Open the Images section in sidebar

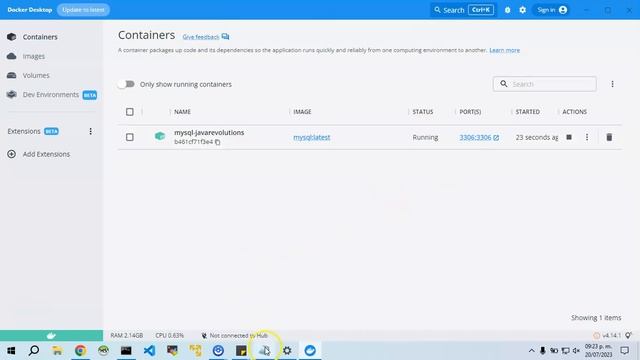click(33, 56)
